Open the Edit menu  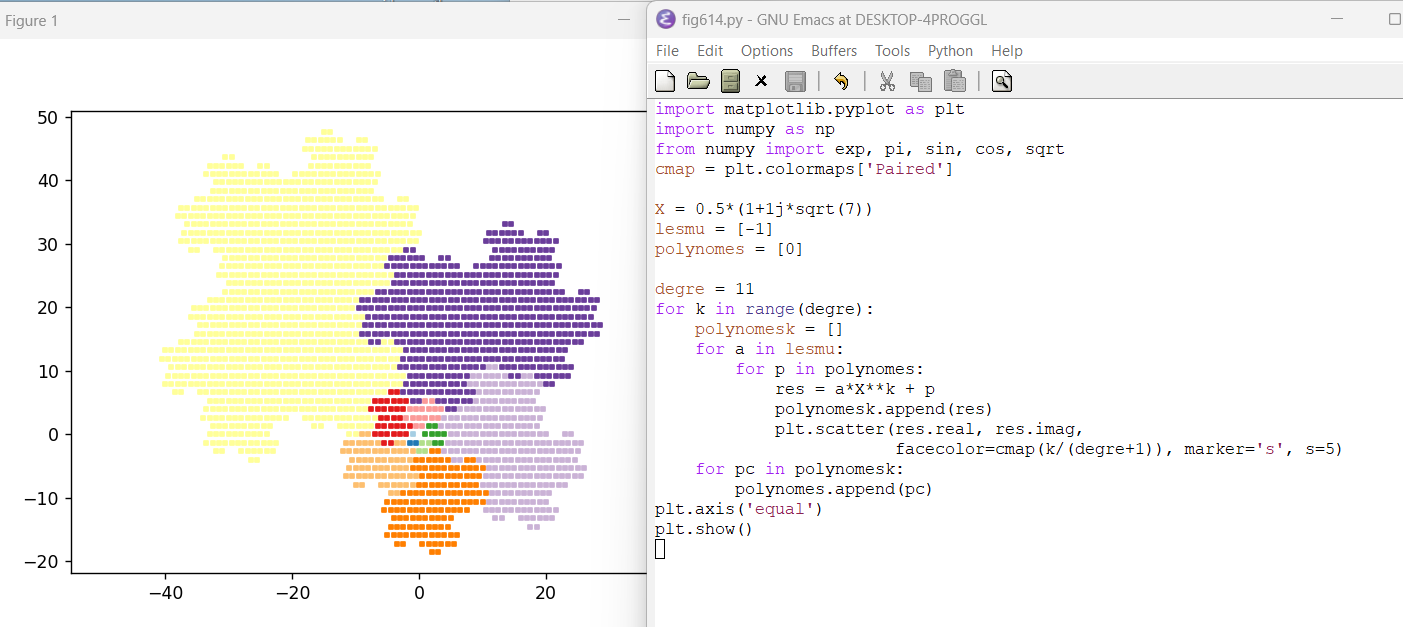pos(710,51)
